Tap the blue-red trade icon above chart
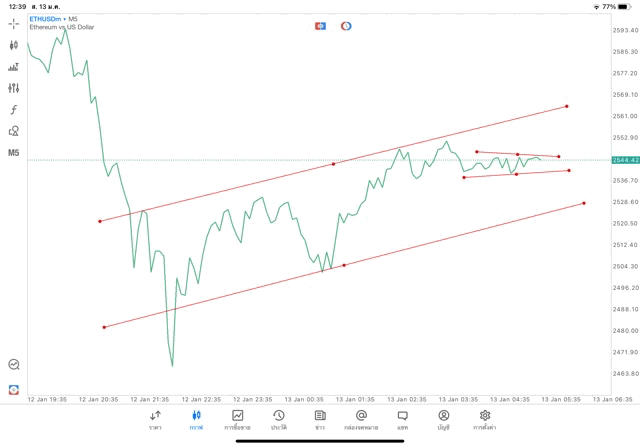 320,25
